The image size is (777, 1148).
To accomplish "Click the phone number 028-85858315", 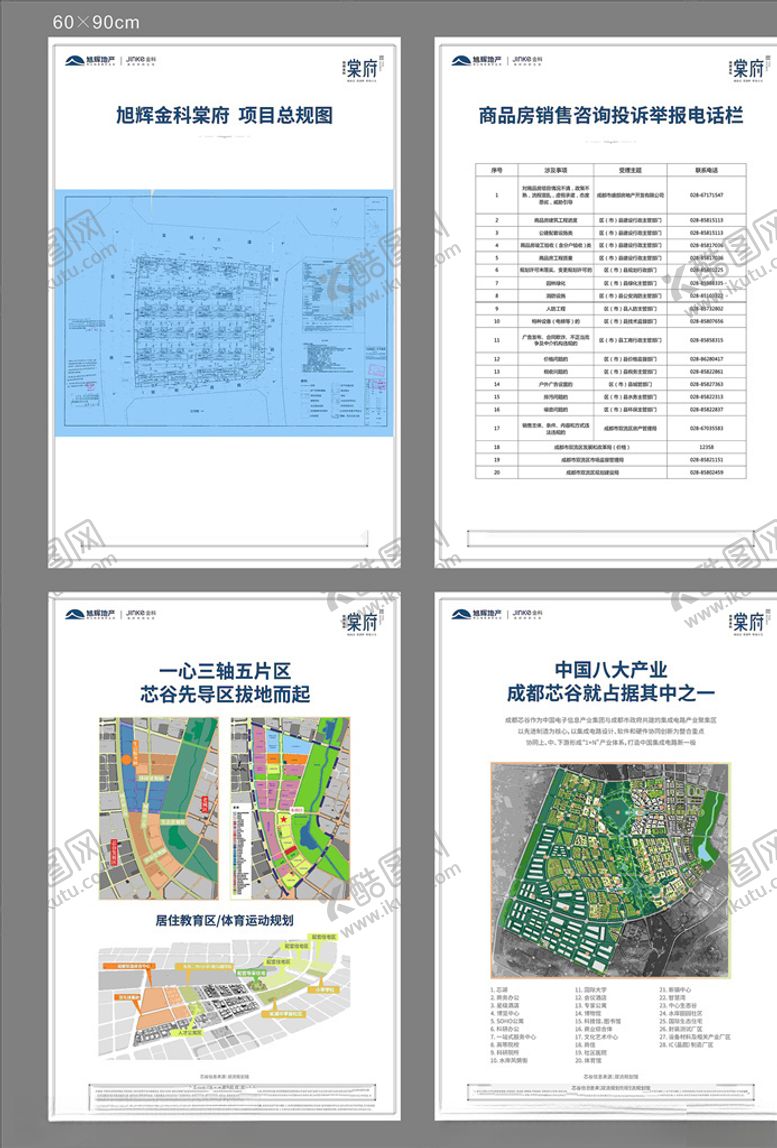I will point(707,340).
